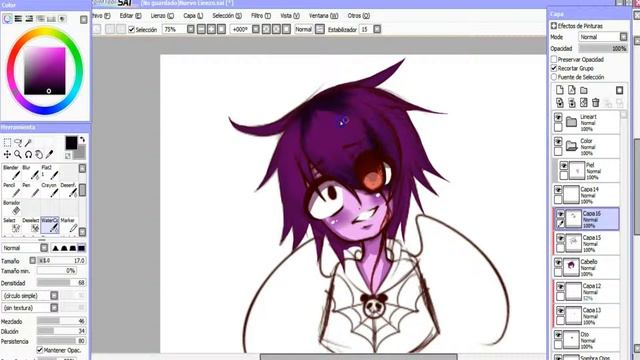Open the círculo simple brush shape dropdown
The image size is (640, 360).
pyautogui.click(x=54, y=295)
